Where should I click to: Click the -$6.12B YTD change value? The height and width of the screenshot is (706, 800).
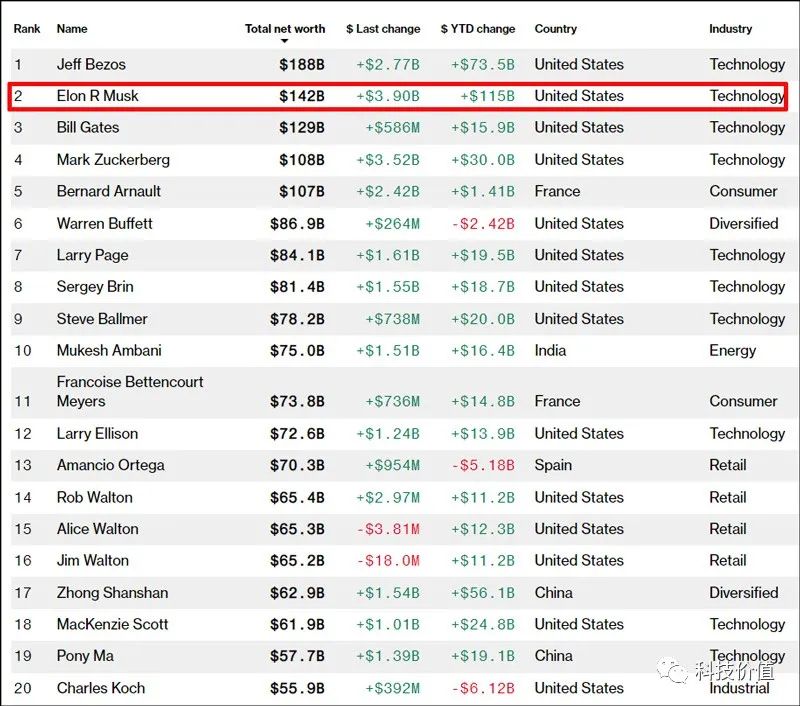(x=483, y=689)
